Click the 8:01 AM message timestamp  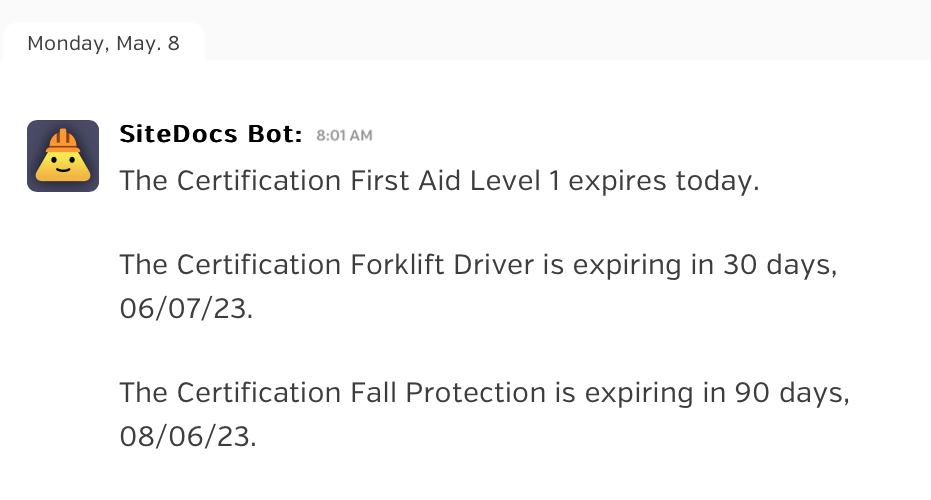[x=344, y=135]
